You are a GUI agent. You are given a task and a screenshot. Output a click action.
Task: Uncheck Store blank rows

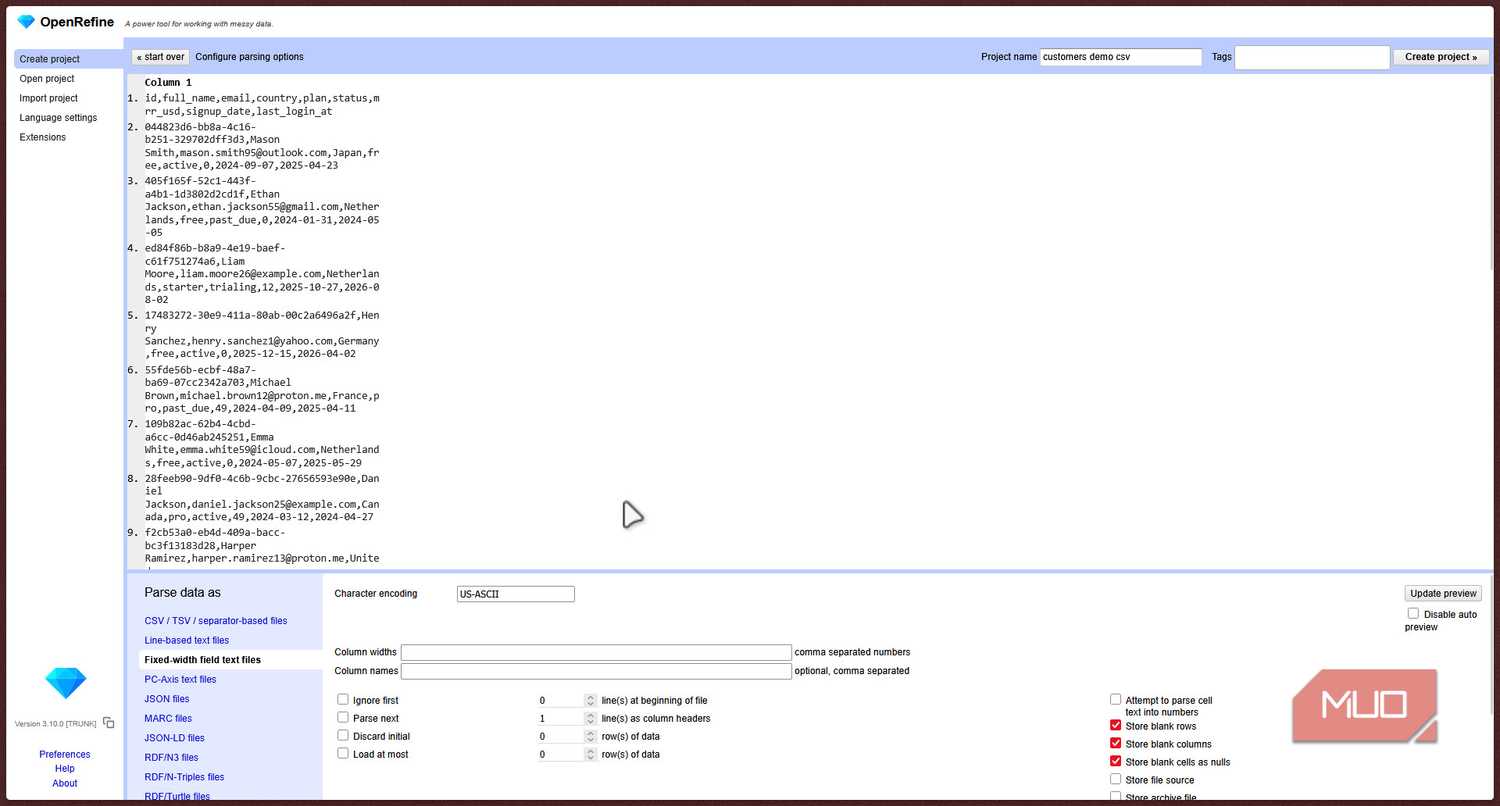(1115, 725)
